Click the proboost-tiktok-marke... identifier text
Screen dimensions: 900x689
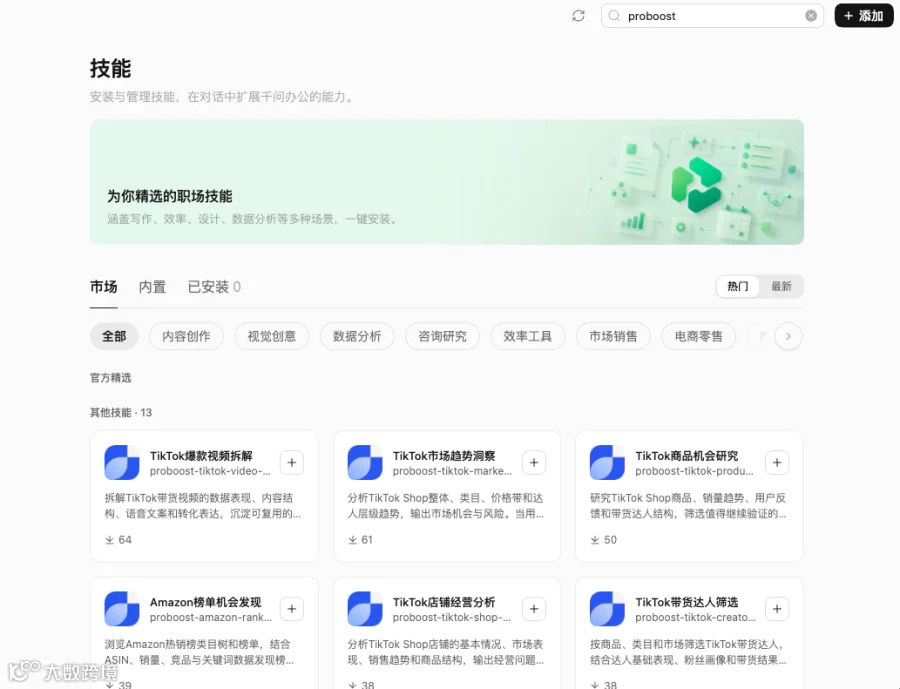point(452,471)
